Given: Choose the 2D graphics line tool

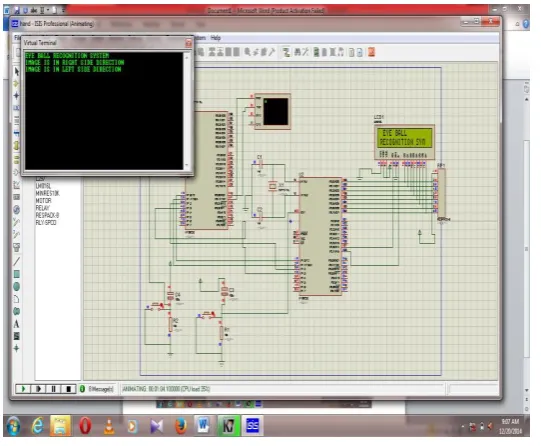Looking at the screenshot, I should click(17, 261).
